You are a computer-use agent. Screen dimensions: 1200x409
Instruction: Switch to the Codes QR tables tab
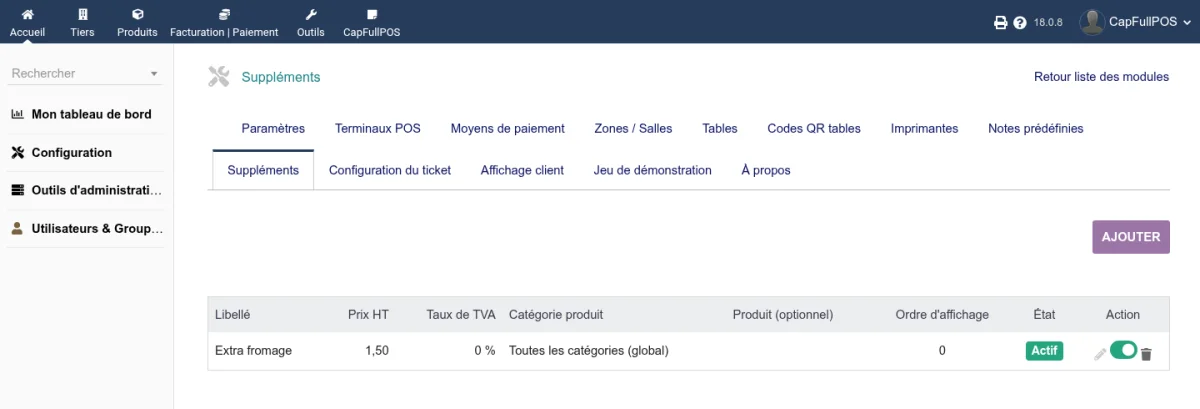tap(814, 128)
